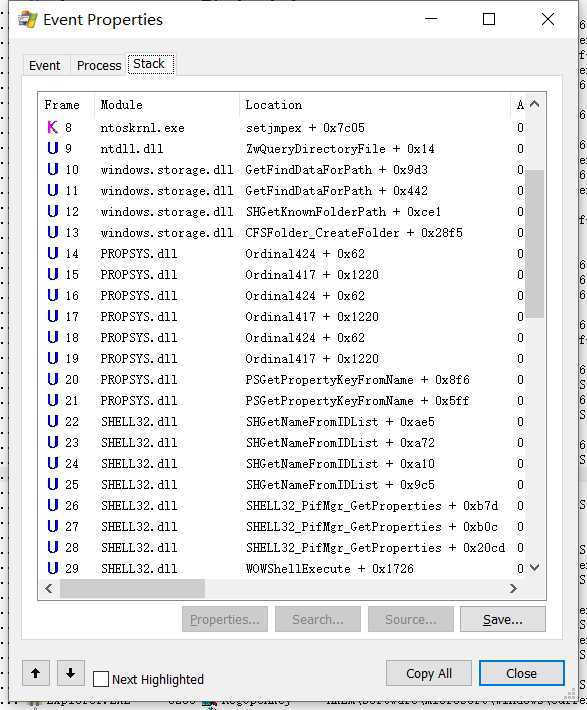
Task: Select 'CFSFolder_CreateFolder + 0x28f5' location
Action: coord(354,233)
